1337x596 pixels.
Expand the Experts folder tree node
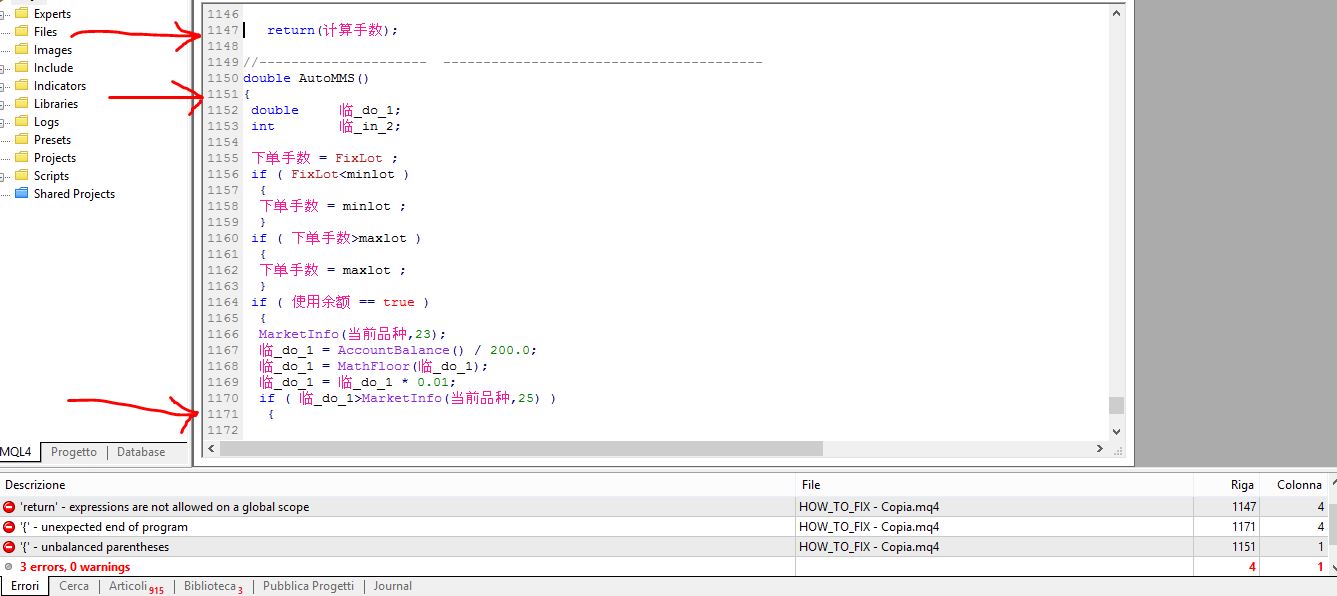click(x=3, y=14)
